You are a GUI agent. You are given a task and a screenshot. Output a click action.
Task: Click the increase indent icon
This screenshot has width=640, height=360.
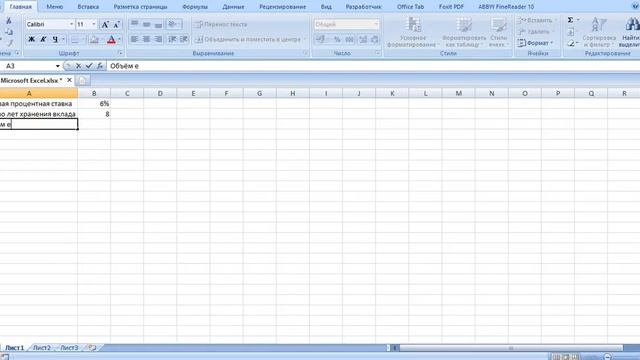184,39
